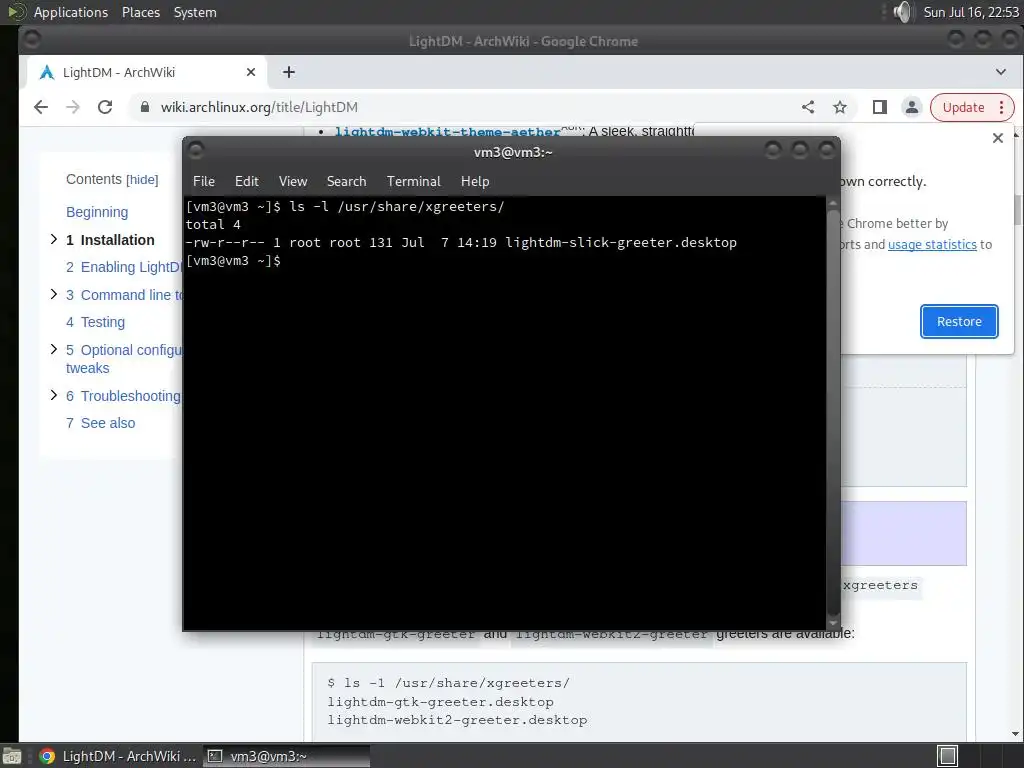Click the Chrome window menu button
The image size is (1024, 768).
31,40
